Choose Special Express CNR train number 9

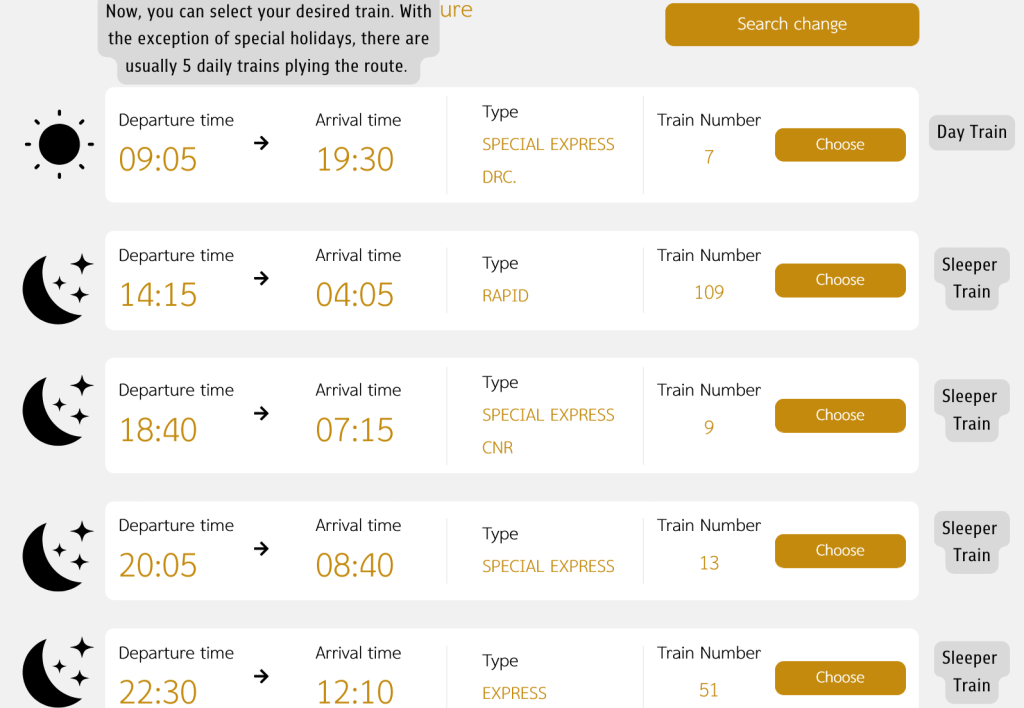point(839,415)
